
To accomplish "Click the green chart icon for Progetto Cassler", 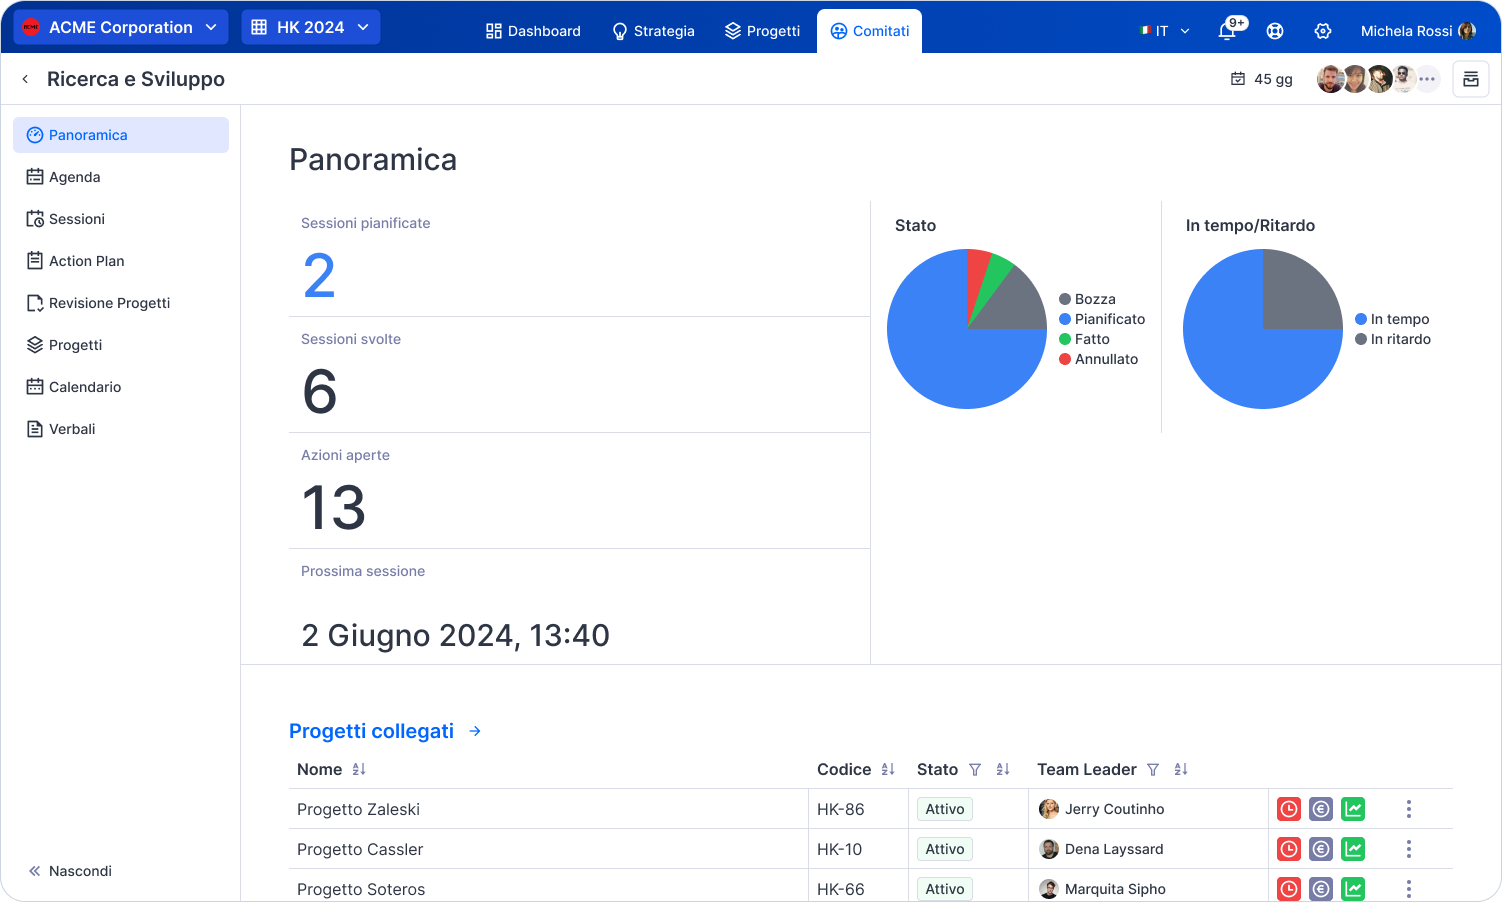I will pyautogui.click(x=1353, y=849).
